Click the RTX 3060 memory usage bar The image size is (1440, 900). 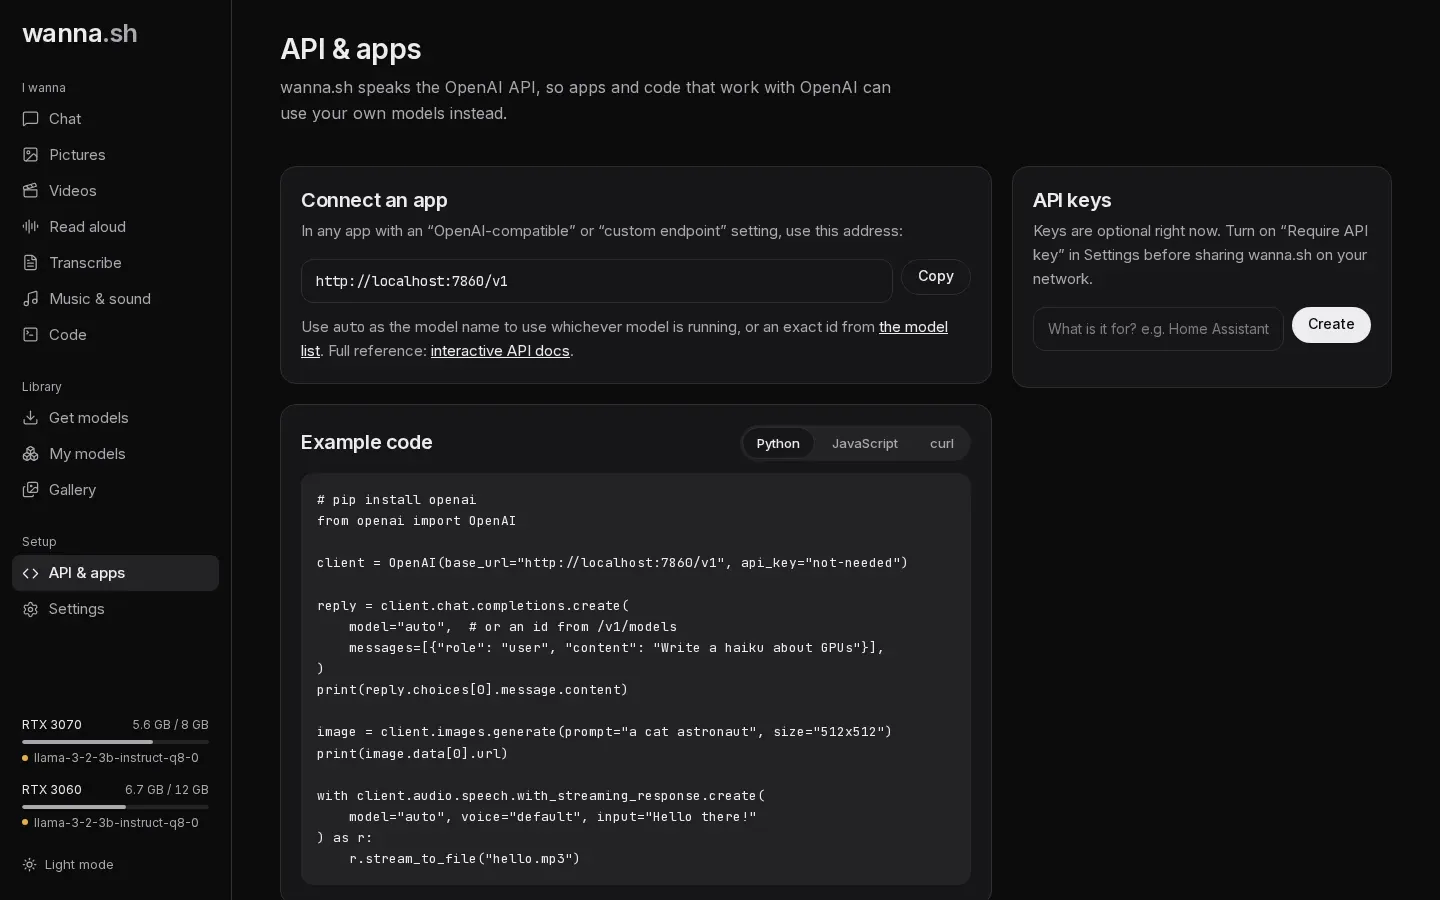115,807
